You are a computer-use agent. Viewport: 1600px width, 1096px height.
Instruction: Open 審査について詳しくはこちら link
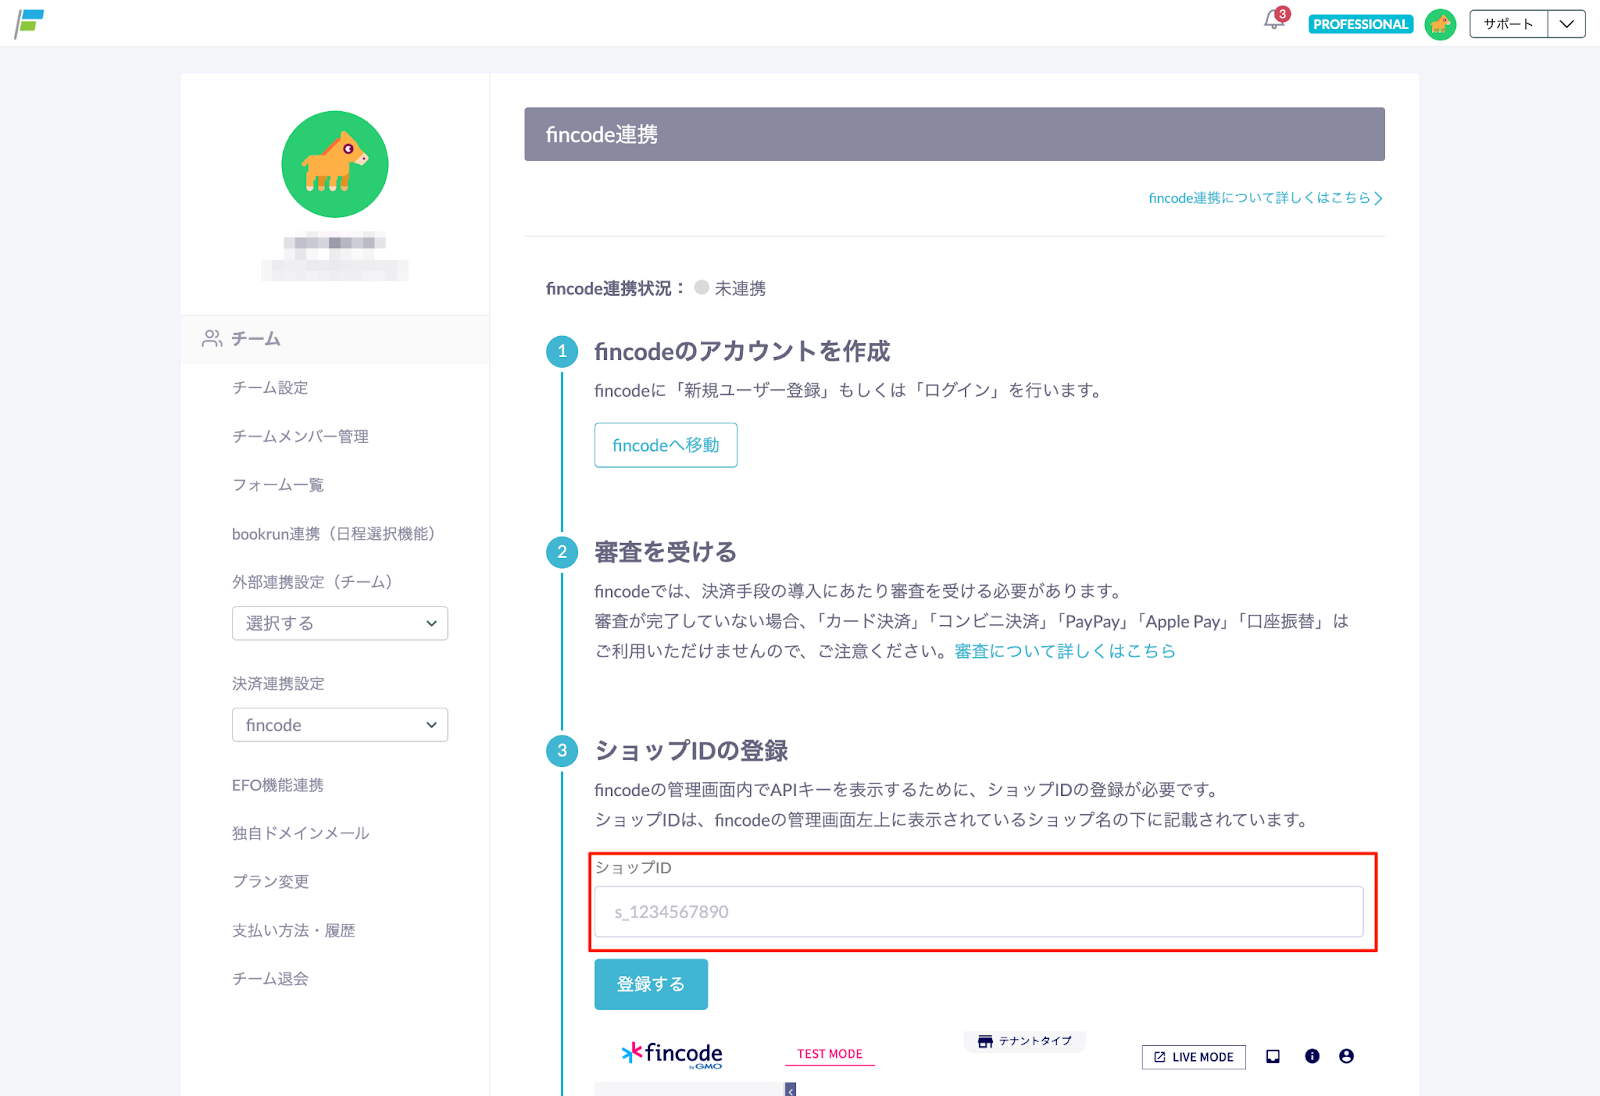(1065, 651)
